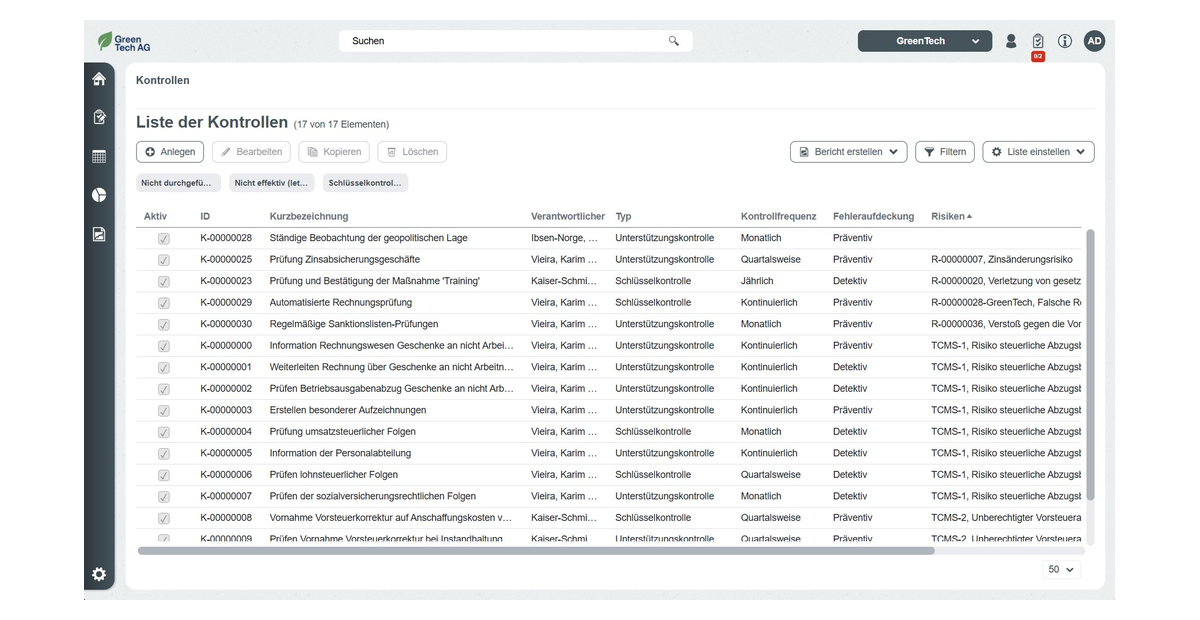Click the Filtern button
This screenshot has height=620, width=1200.
click(944, 152)
